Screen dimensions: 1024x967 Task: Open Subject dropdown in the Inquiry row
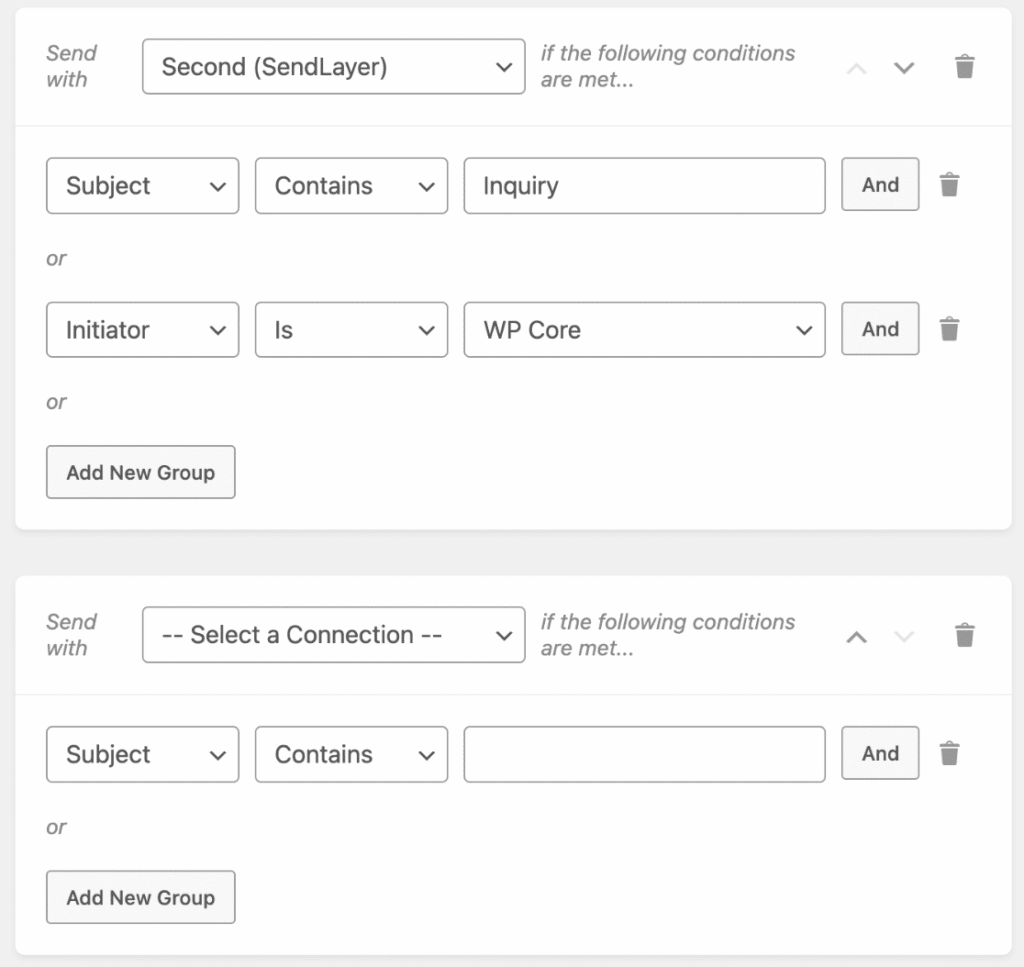click(x=142, y=186)
